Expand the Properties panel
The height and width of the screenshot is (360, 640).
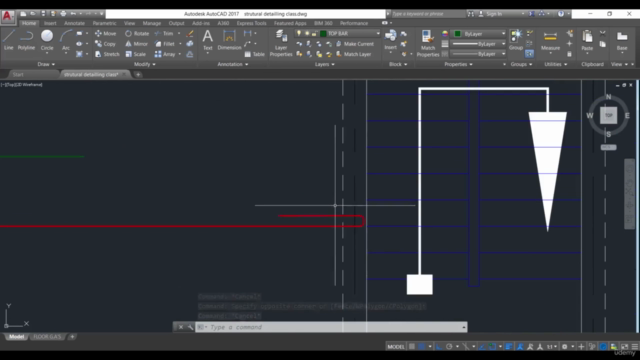click(458, 64)
